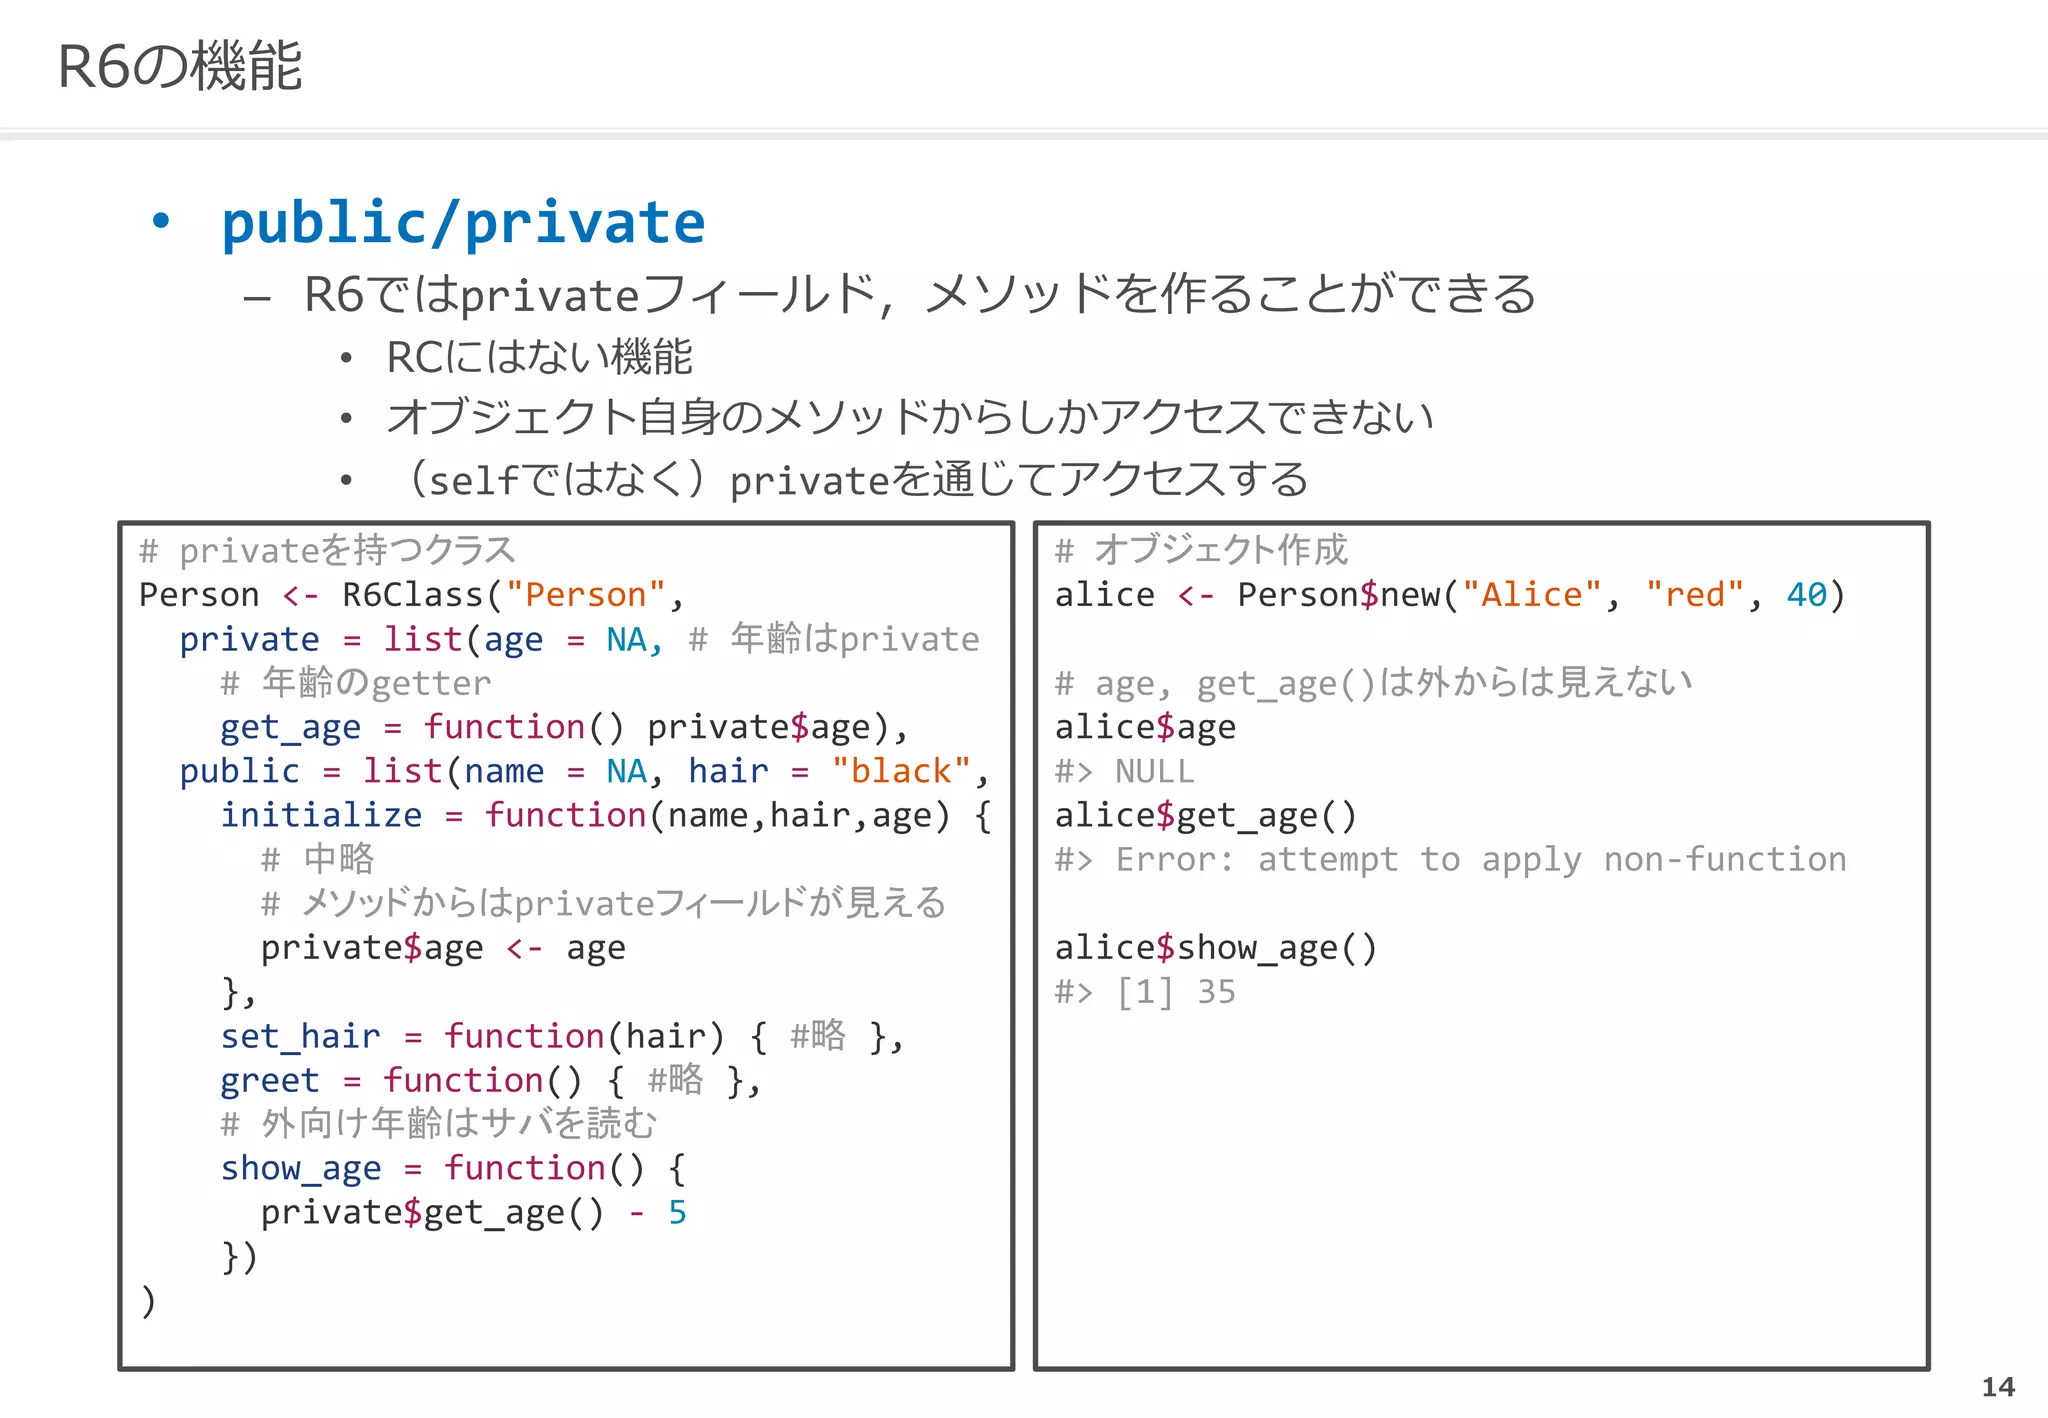Screen dimensions: 2048x1418
Task: Click the public/private heading
Action: [x=462, y=222]
